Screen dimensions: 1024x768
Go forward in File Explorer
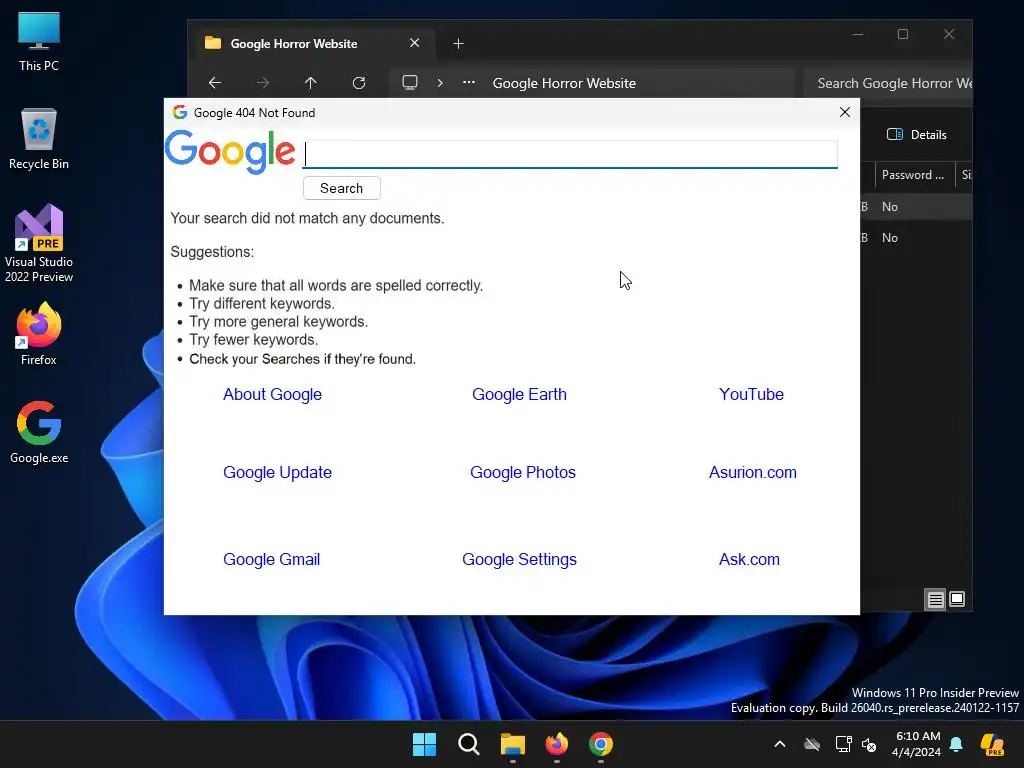(263, 83)
